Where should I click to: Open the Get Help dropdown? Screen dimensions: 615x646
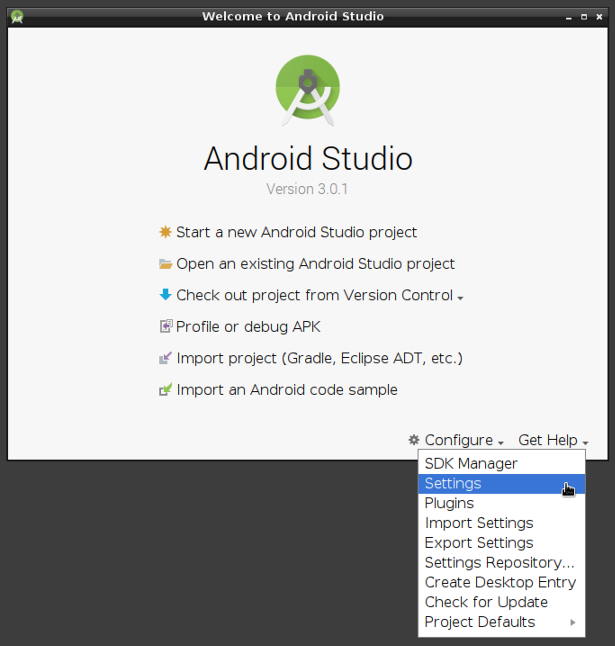(553, 440)
